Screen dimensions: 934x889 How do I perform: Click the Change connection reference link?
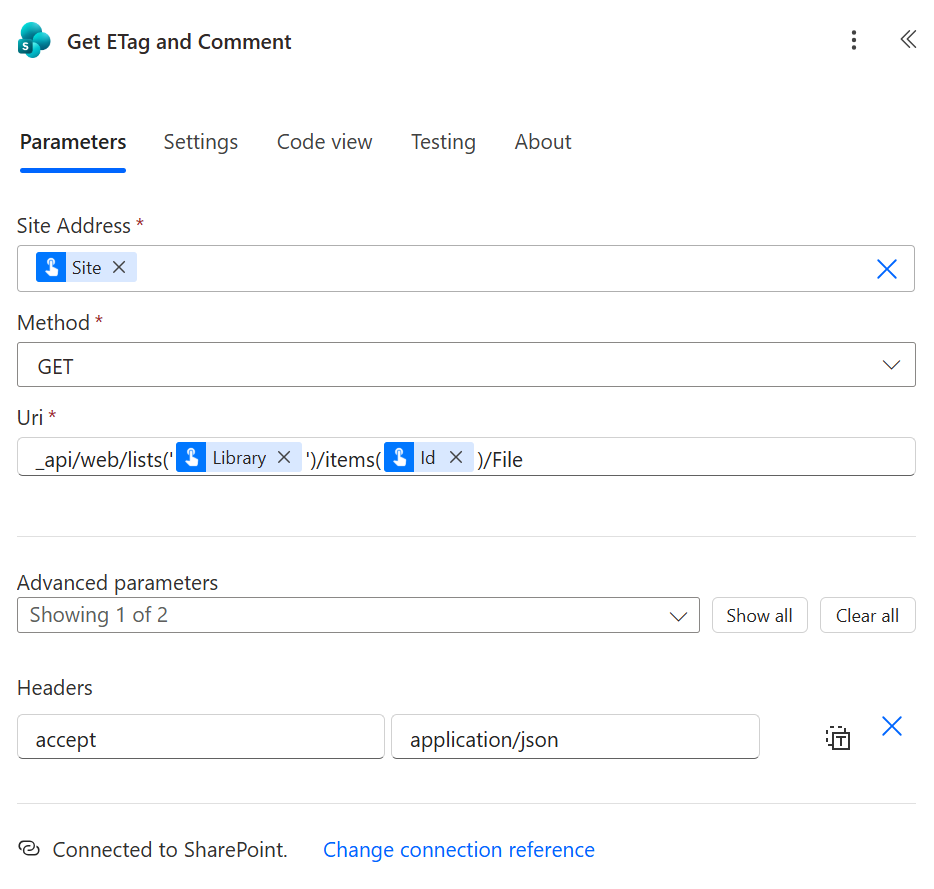point(458,849)
